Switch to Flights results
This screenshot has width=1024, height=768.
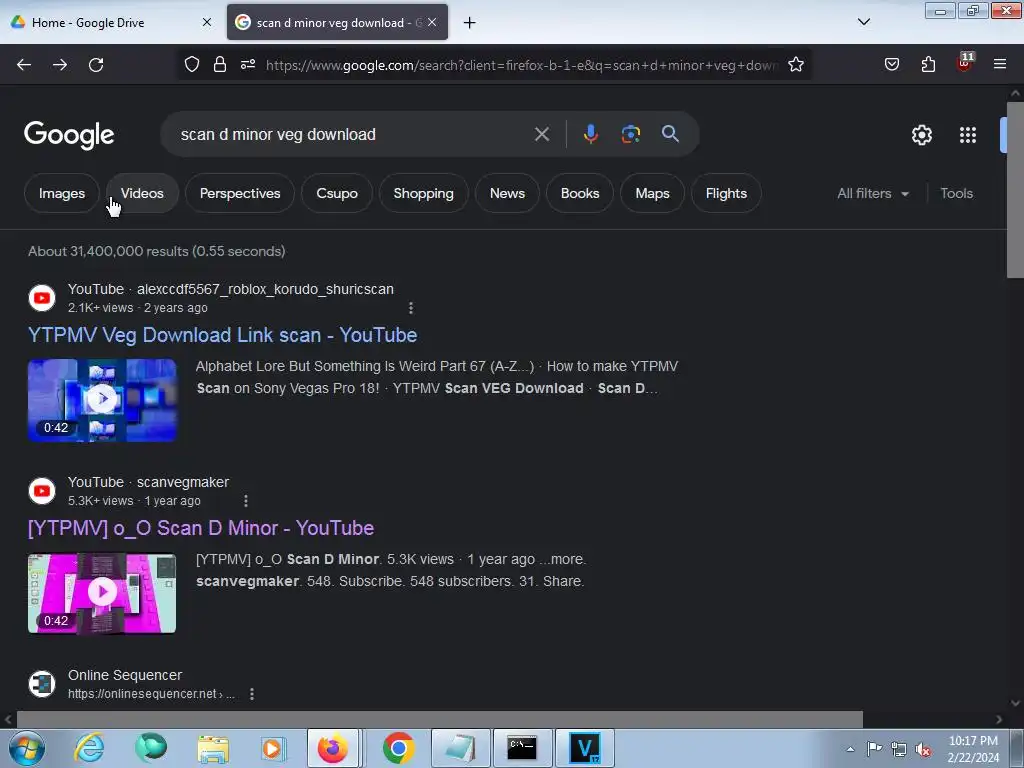(x=726, y=193)
